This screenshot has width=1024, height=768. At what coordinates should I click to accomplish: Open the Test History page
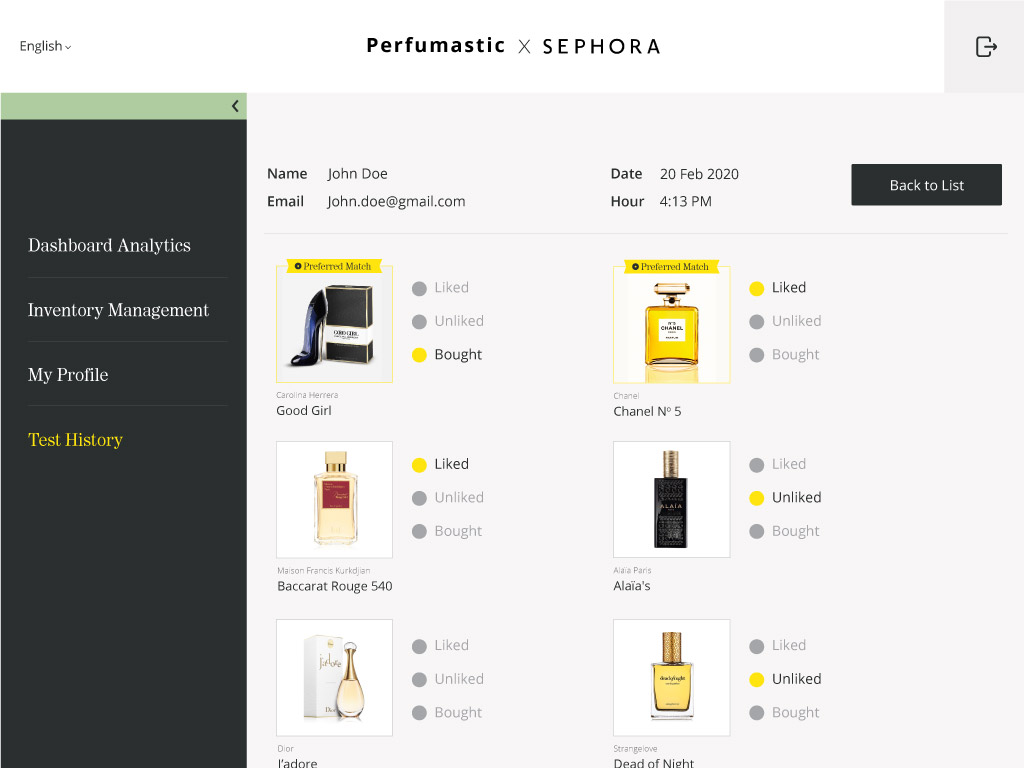point(75,440)
